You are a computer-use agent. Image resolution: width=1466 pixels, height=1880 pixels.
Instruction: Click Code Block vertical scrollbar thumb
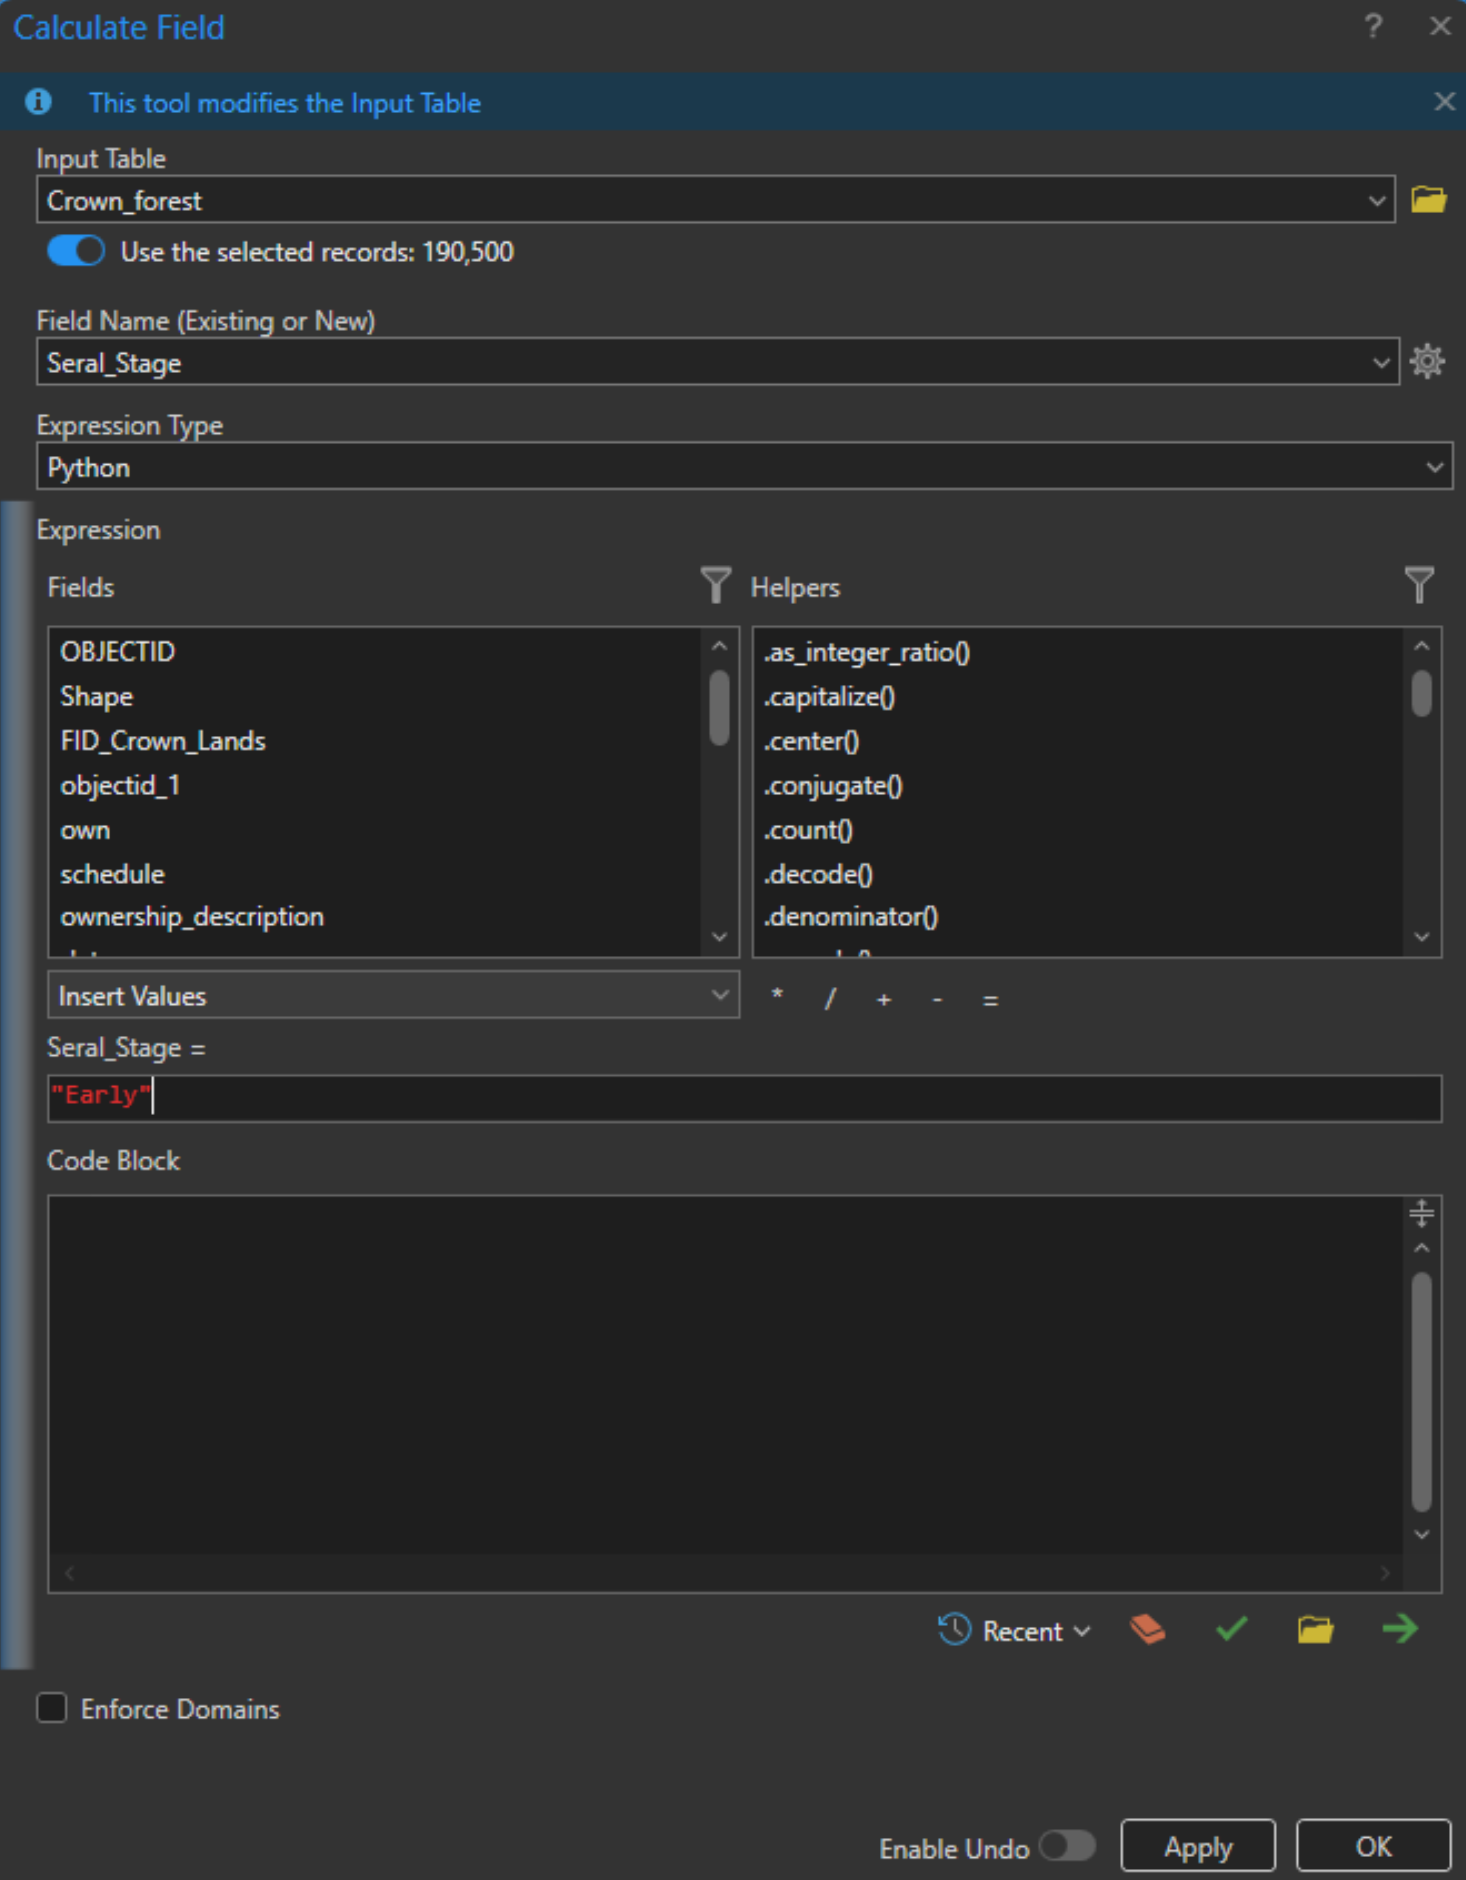pos(1421,1391)
